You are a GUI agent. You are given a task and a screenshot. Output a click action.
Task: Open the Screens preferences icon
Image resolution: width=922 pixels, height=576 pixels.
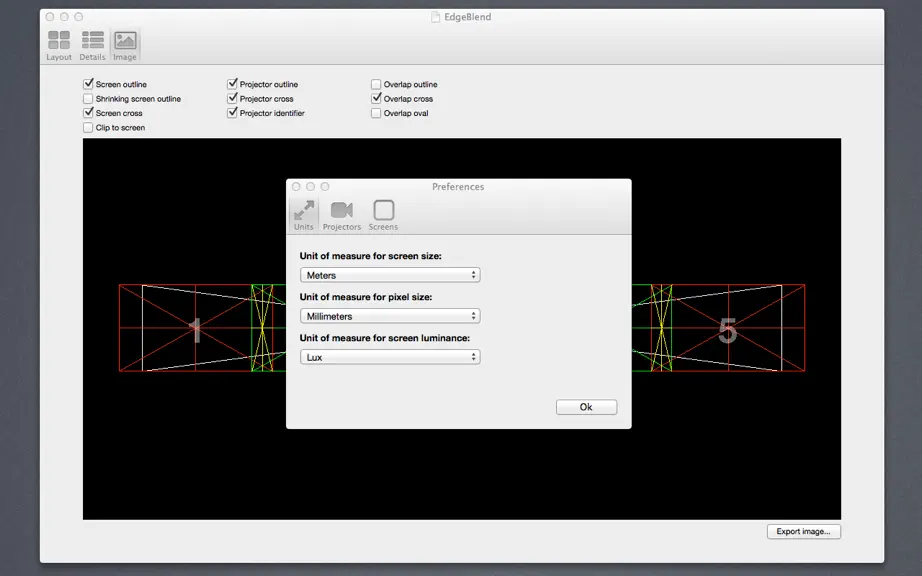383,210
